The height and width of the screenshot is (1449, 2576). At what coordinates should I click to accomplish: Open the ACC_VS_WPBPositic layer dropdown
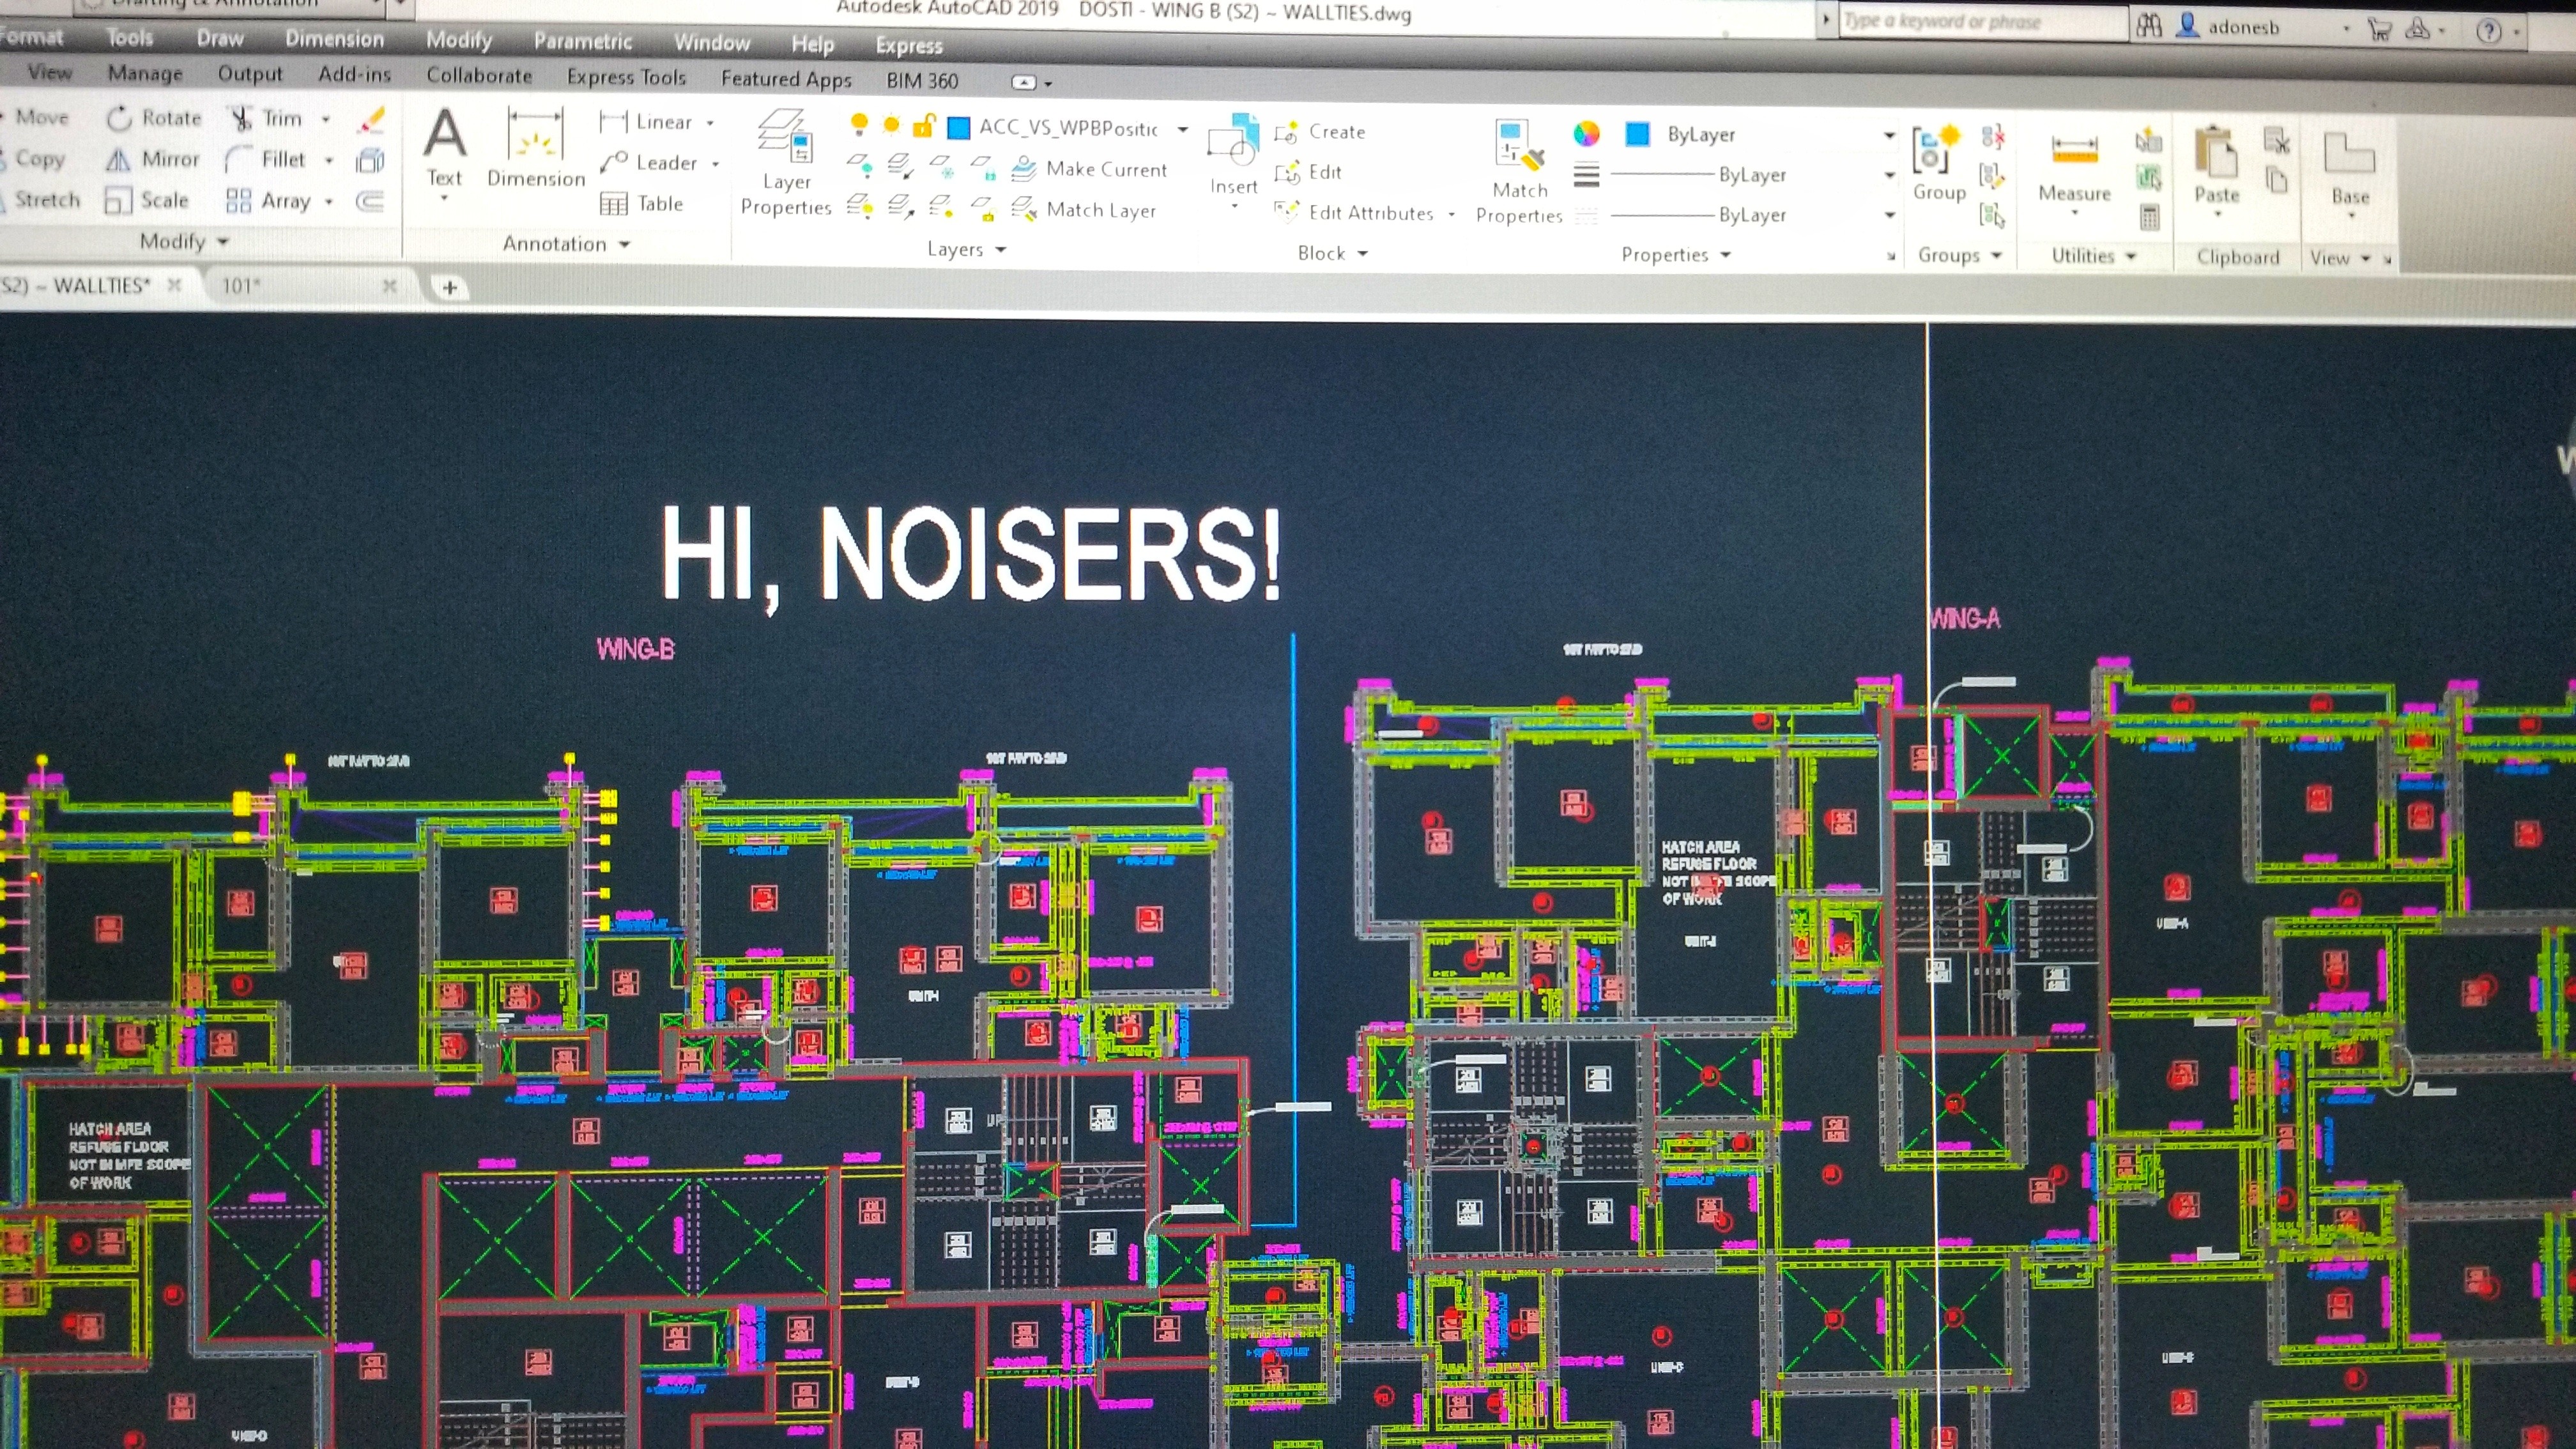coord(1183,129)
